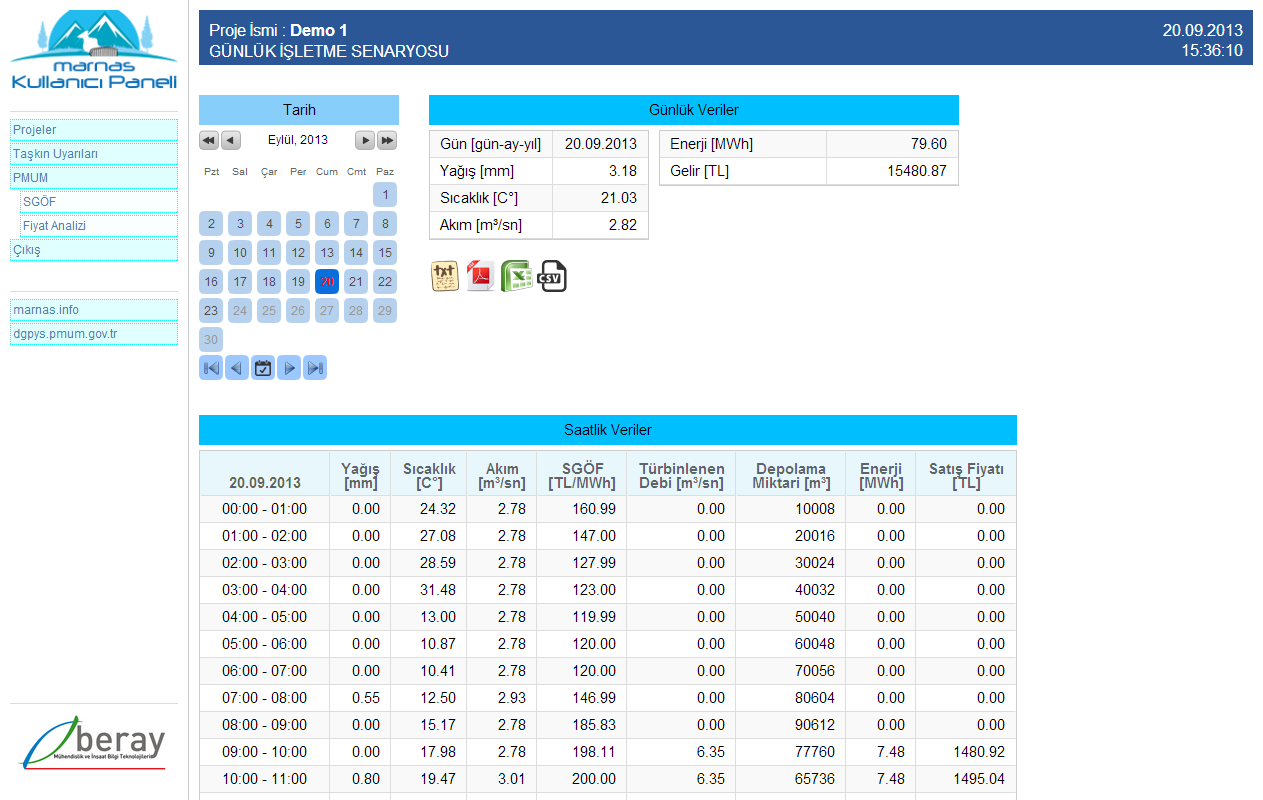Screen dimensions: 1263x800
Task: Step to previous day using blue arrow
Action: 237,368
